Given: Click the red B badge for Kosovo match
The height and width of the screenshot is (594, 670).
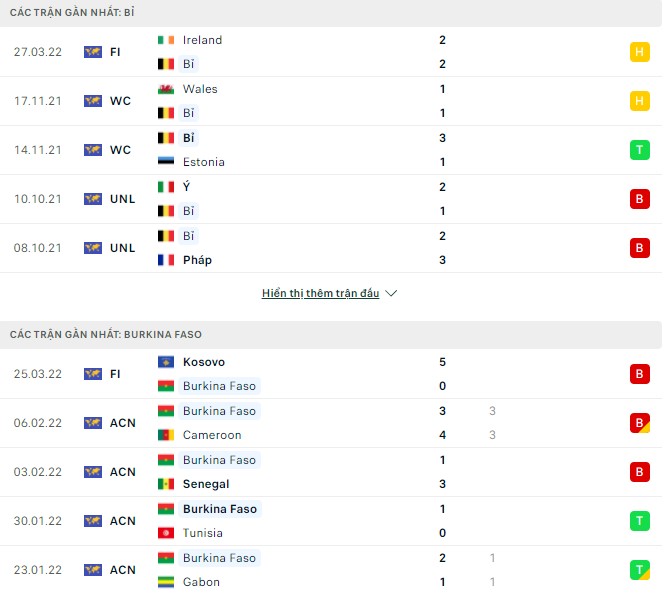Looking at the screenshot, I should (639, 374).
